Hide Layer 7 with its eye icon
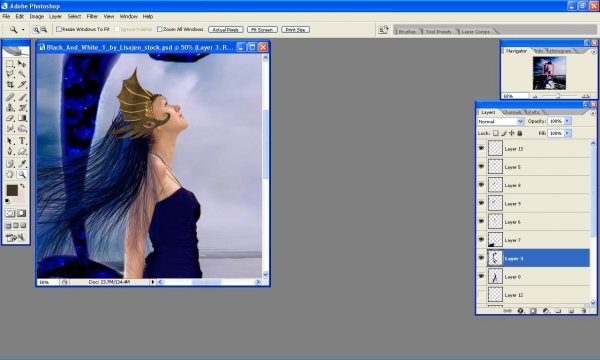600x360 pixels. (481, 239)
